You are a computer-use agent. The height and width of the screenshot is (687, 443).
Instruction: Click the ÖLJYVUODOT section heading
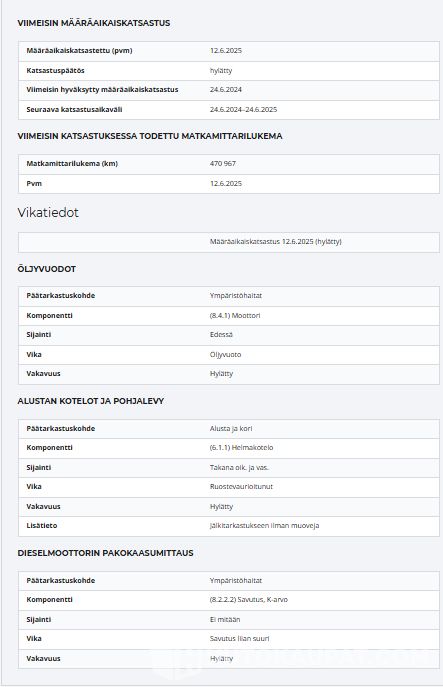point(46,269)
